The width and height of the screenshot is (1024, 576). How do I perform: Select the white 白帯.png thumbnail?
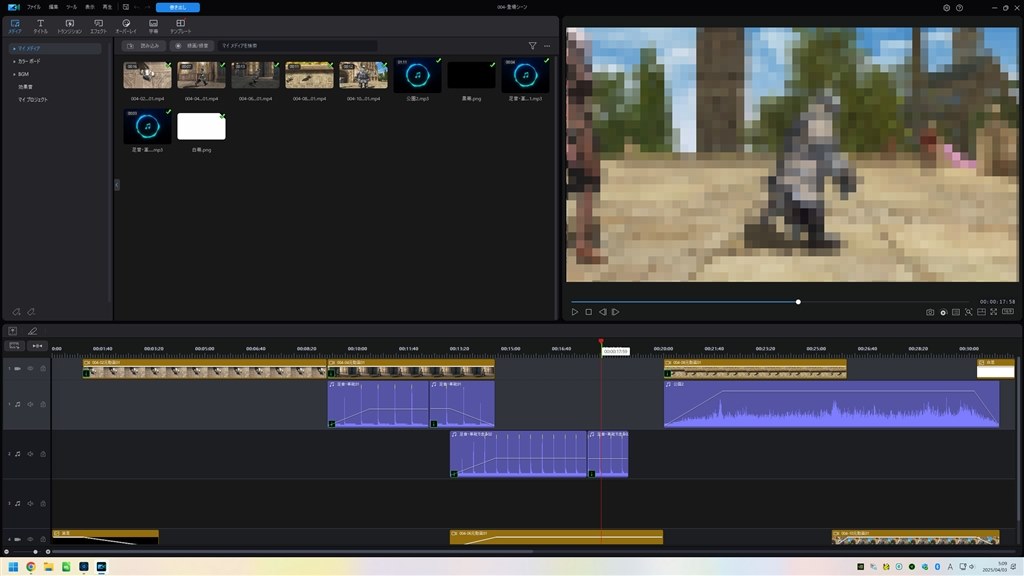pyautogui.click(x=201, y=127)
